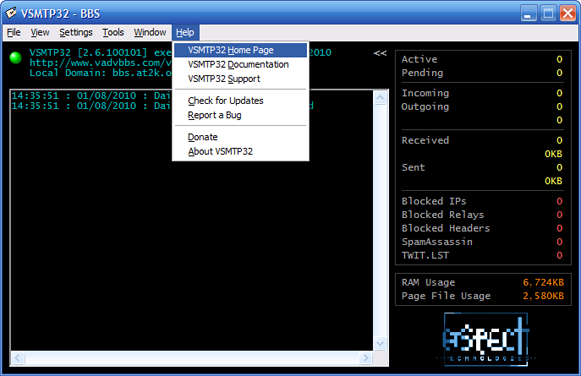
Task: Open the Settings menu
Action: coord(76,33)
